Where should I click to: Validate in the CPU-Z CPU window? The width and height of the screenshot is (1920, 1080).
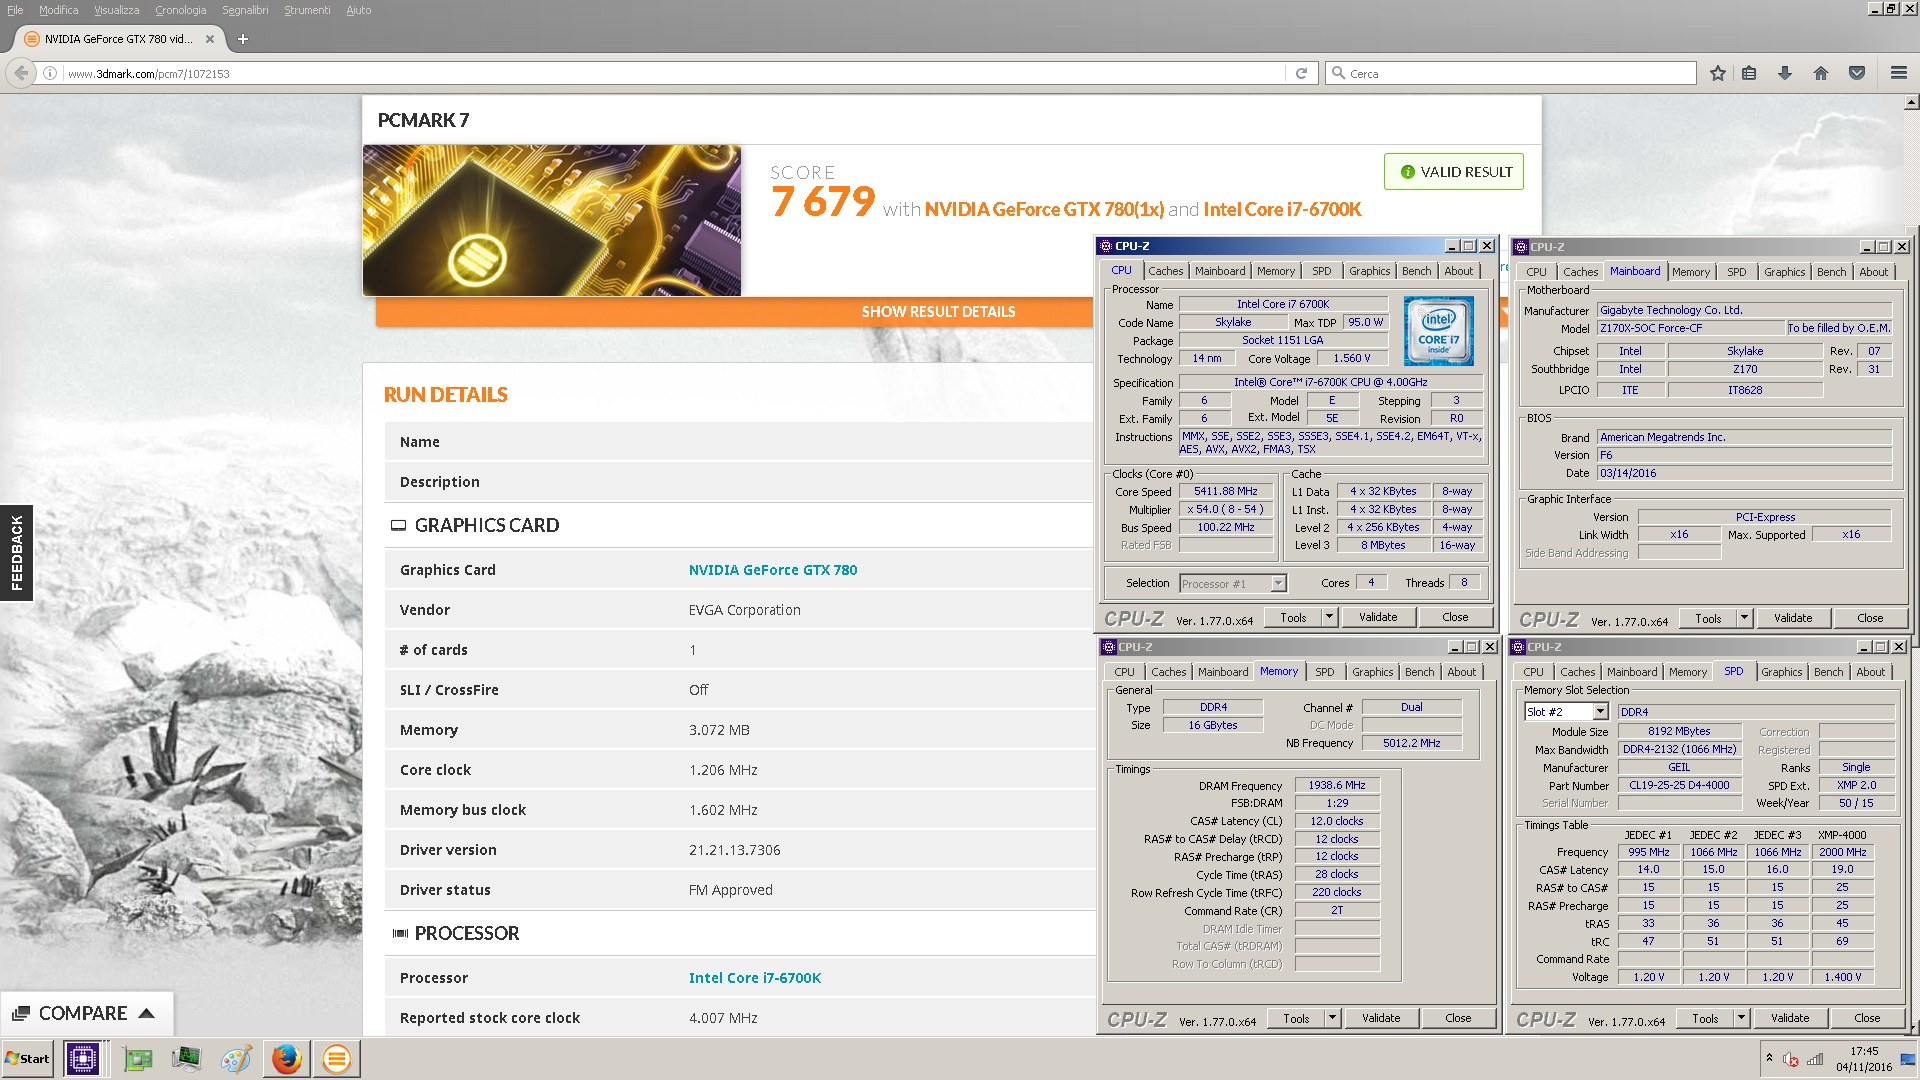(x=1378, y=617)
